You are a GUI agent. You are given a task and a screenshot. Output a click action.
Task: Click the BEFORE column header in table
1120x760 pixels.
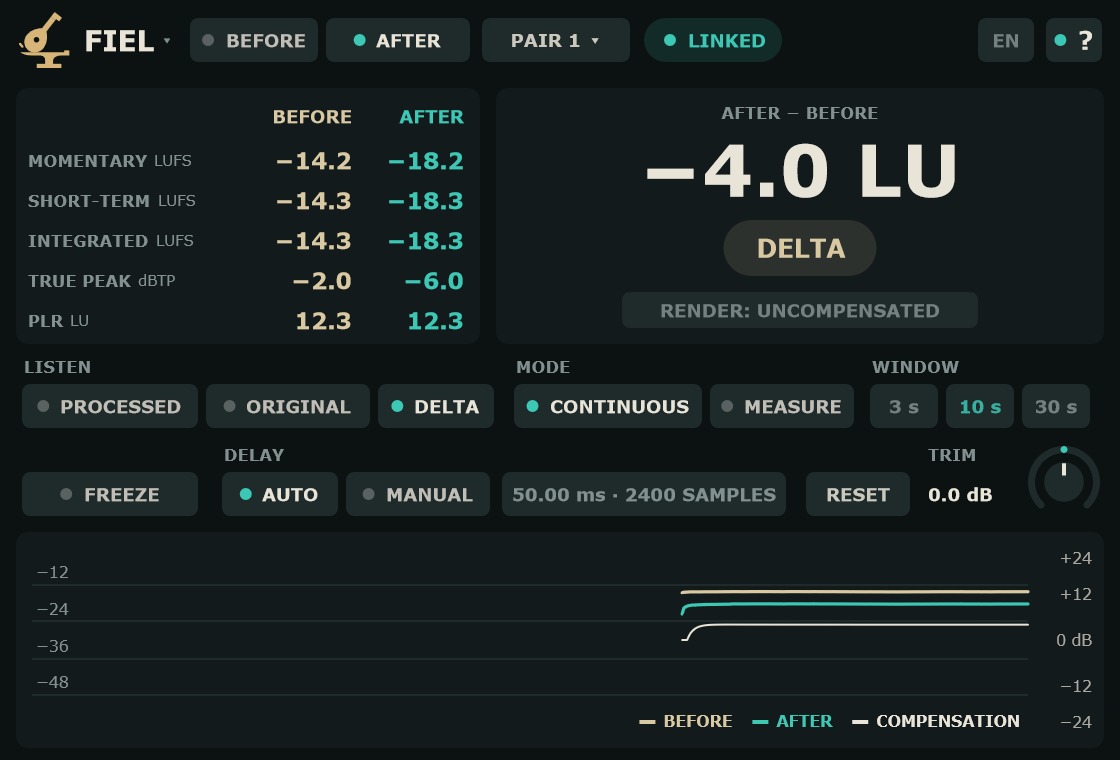tap(312, 116)
